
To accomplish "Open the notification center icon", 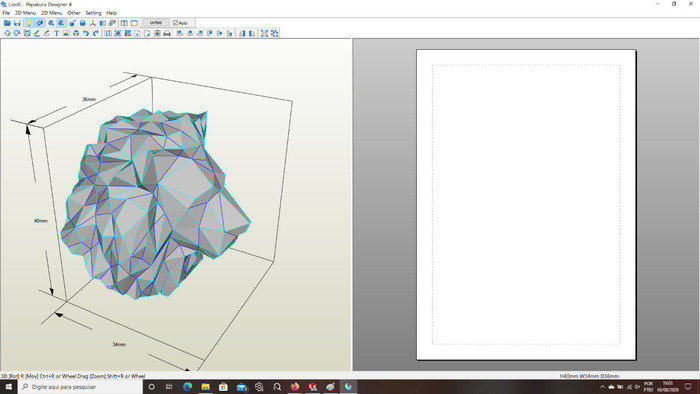I will pyautogui.click(x=688, y=387).
